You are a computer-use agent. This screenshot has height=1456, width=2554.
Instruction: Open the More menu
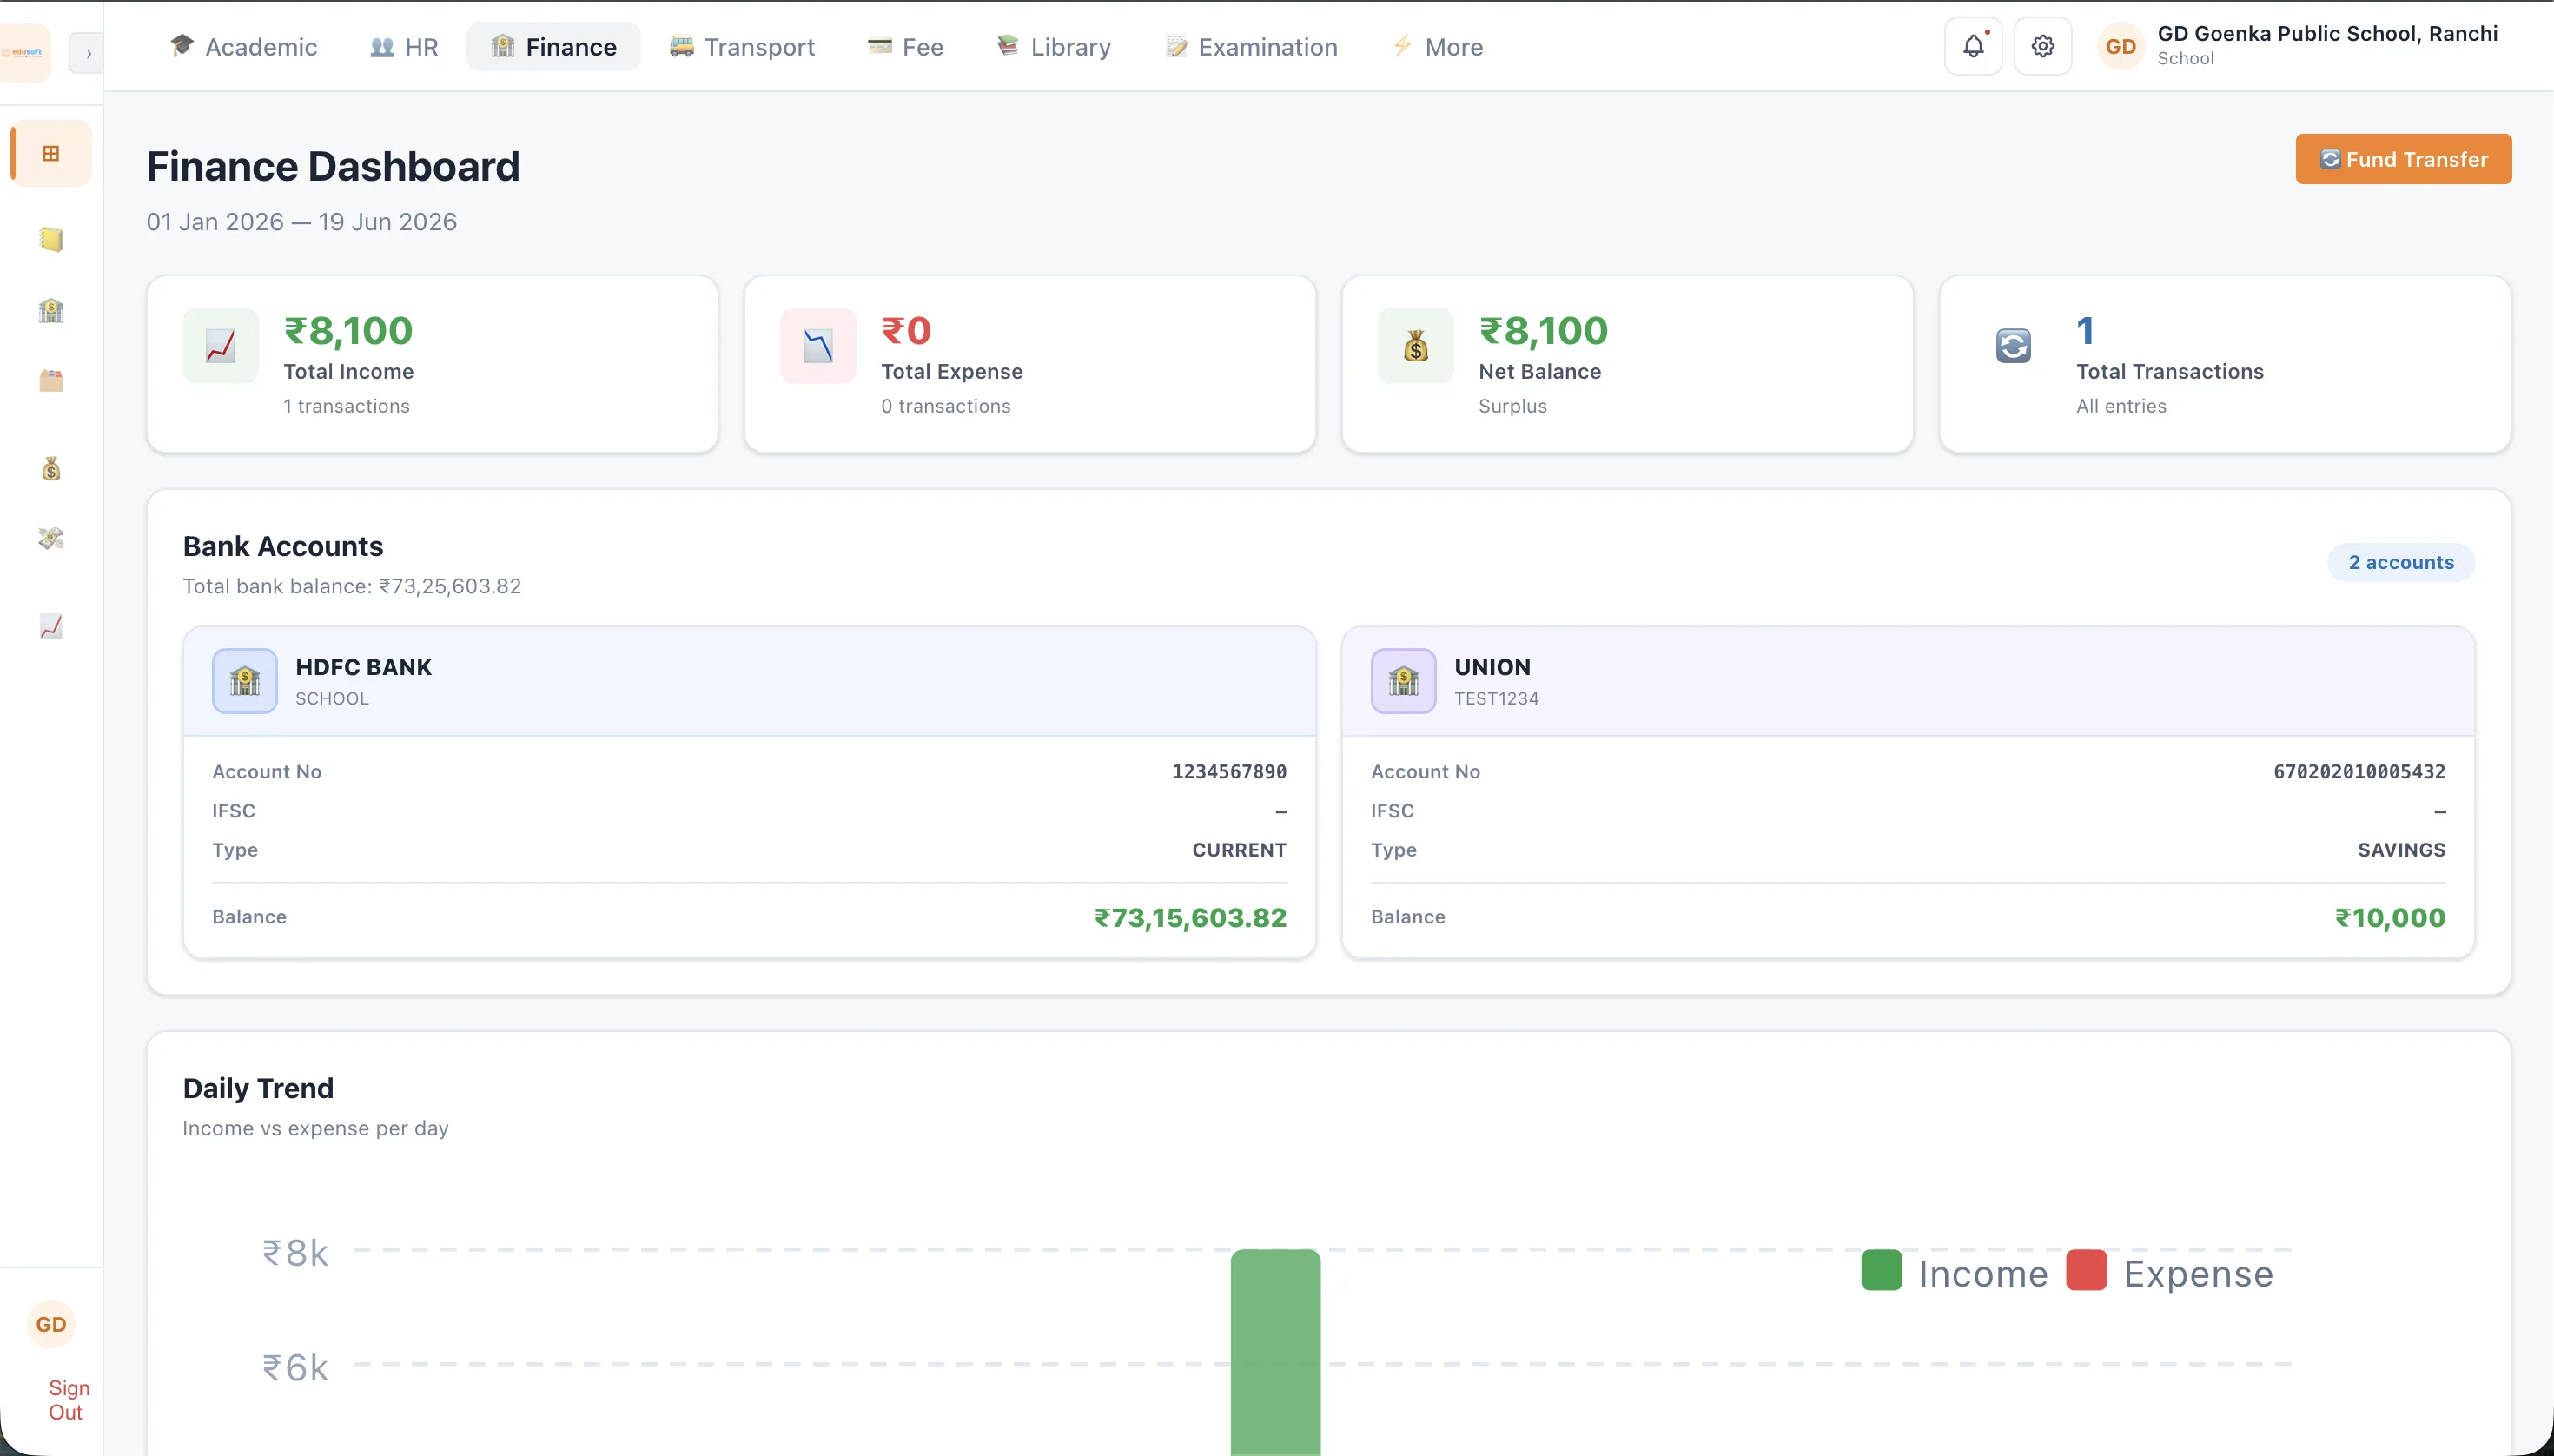tap(1438, 47)
